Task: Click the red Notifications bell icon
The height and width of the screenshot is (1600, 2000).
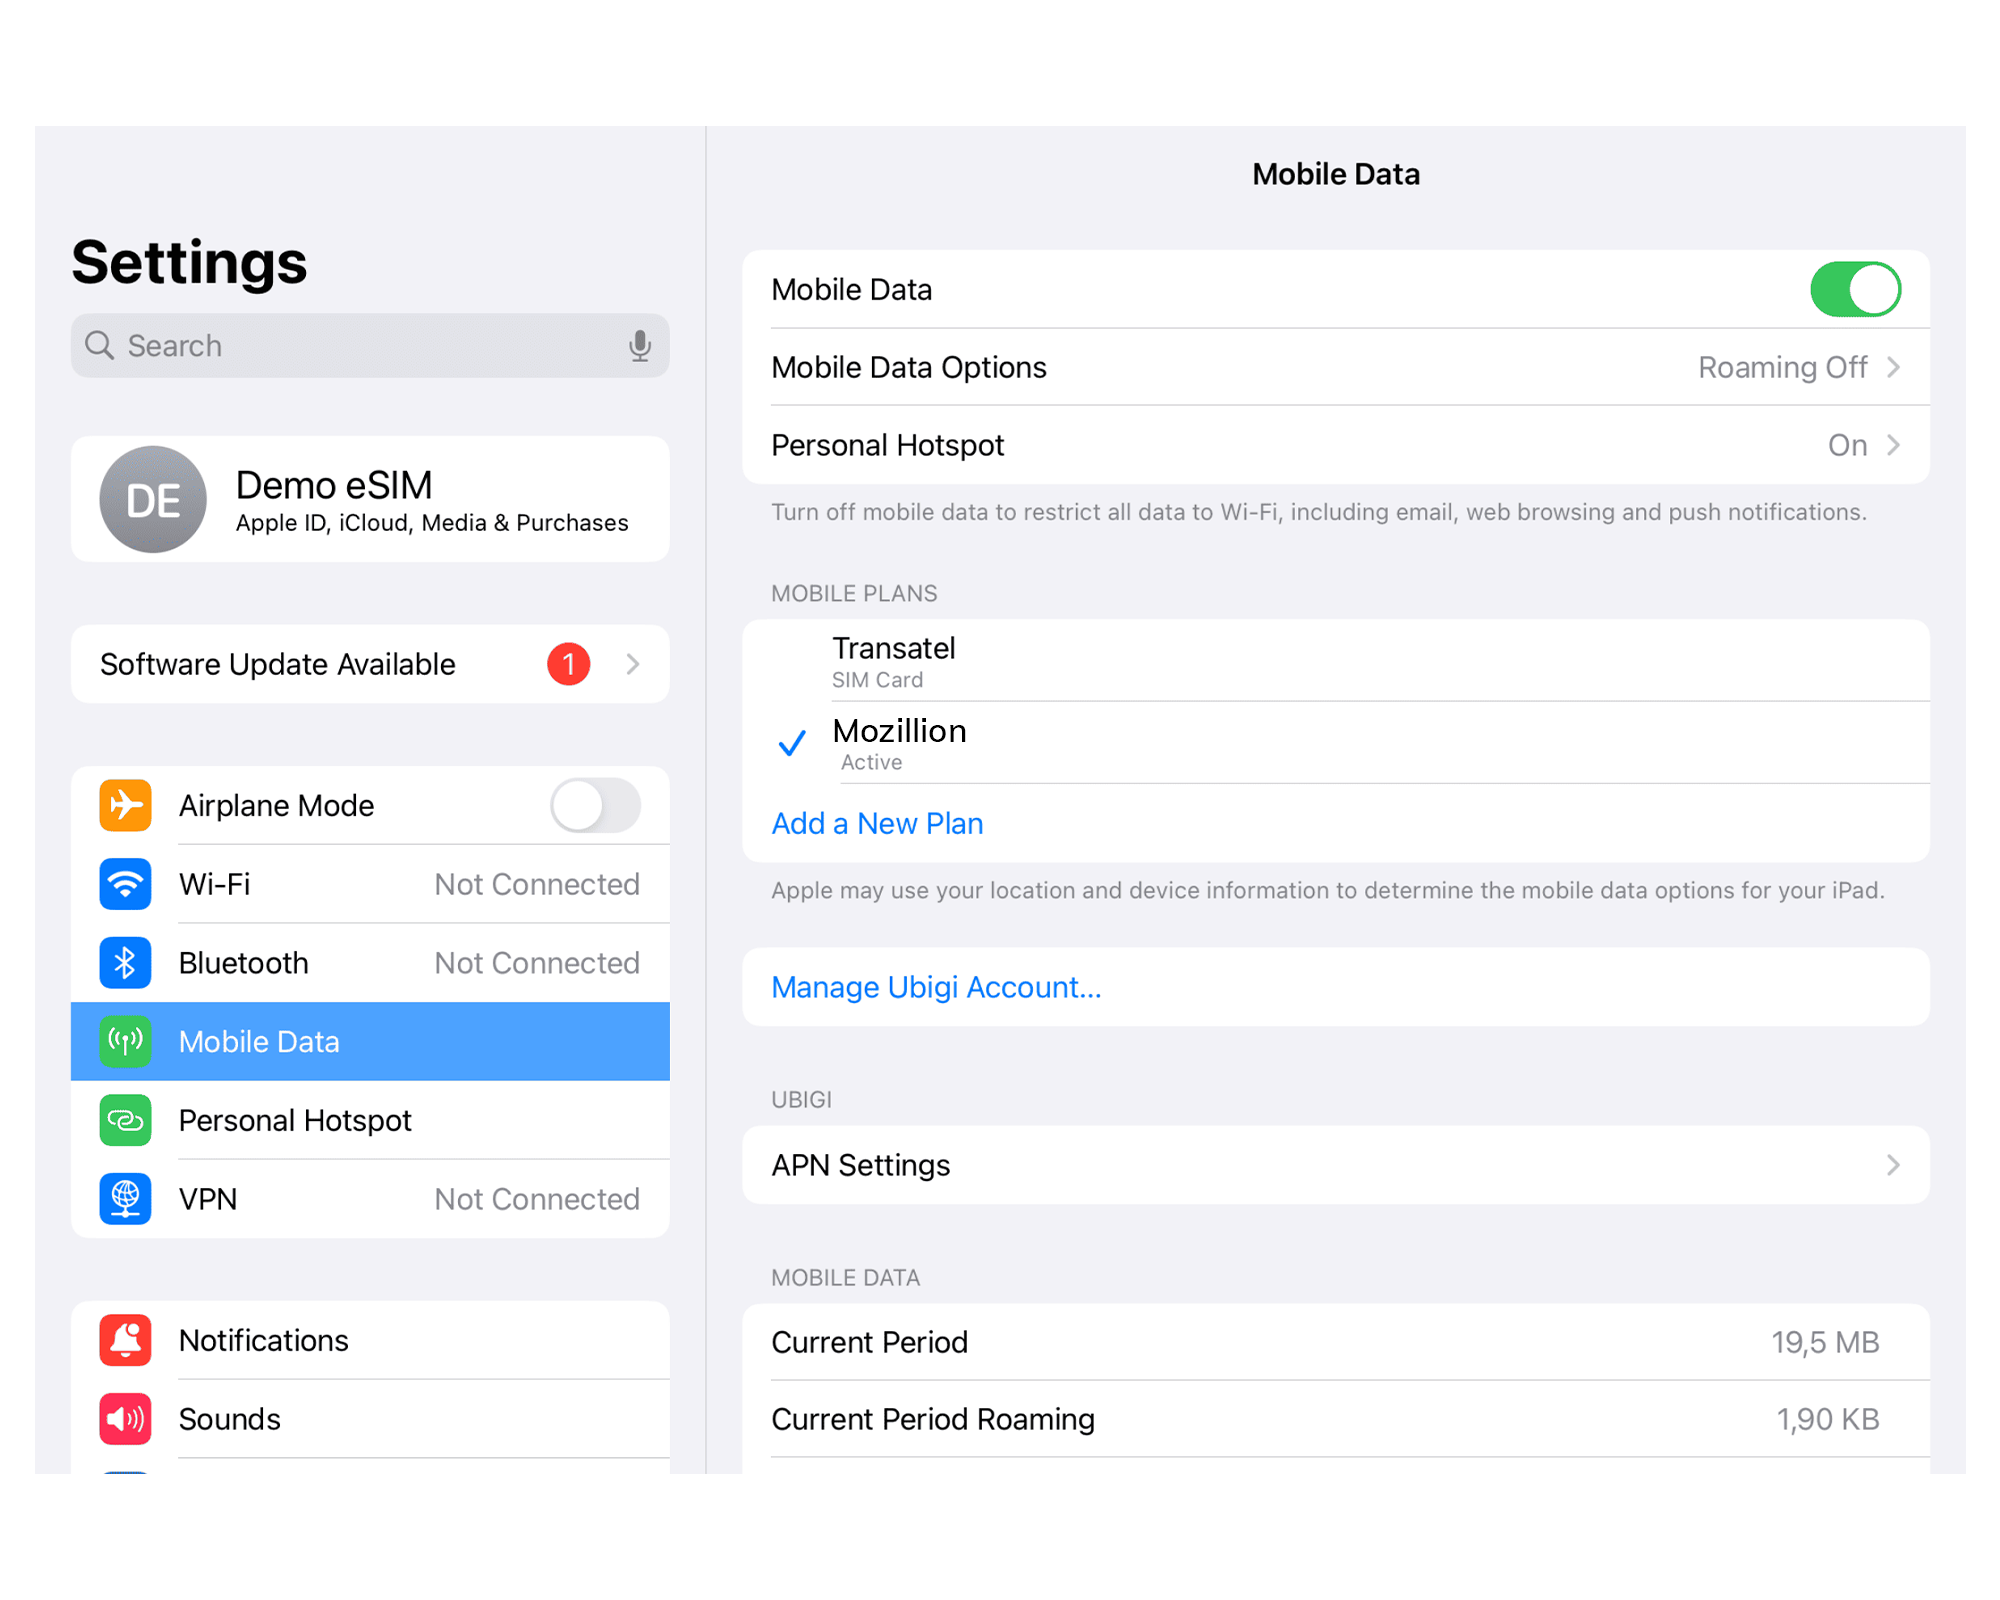Action: [125, 1340]
